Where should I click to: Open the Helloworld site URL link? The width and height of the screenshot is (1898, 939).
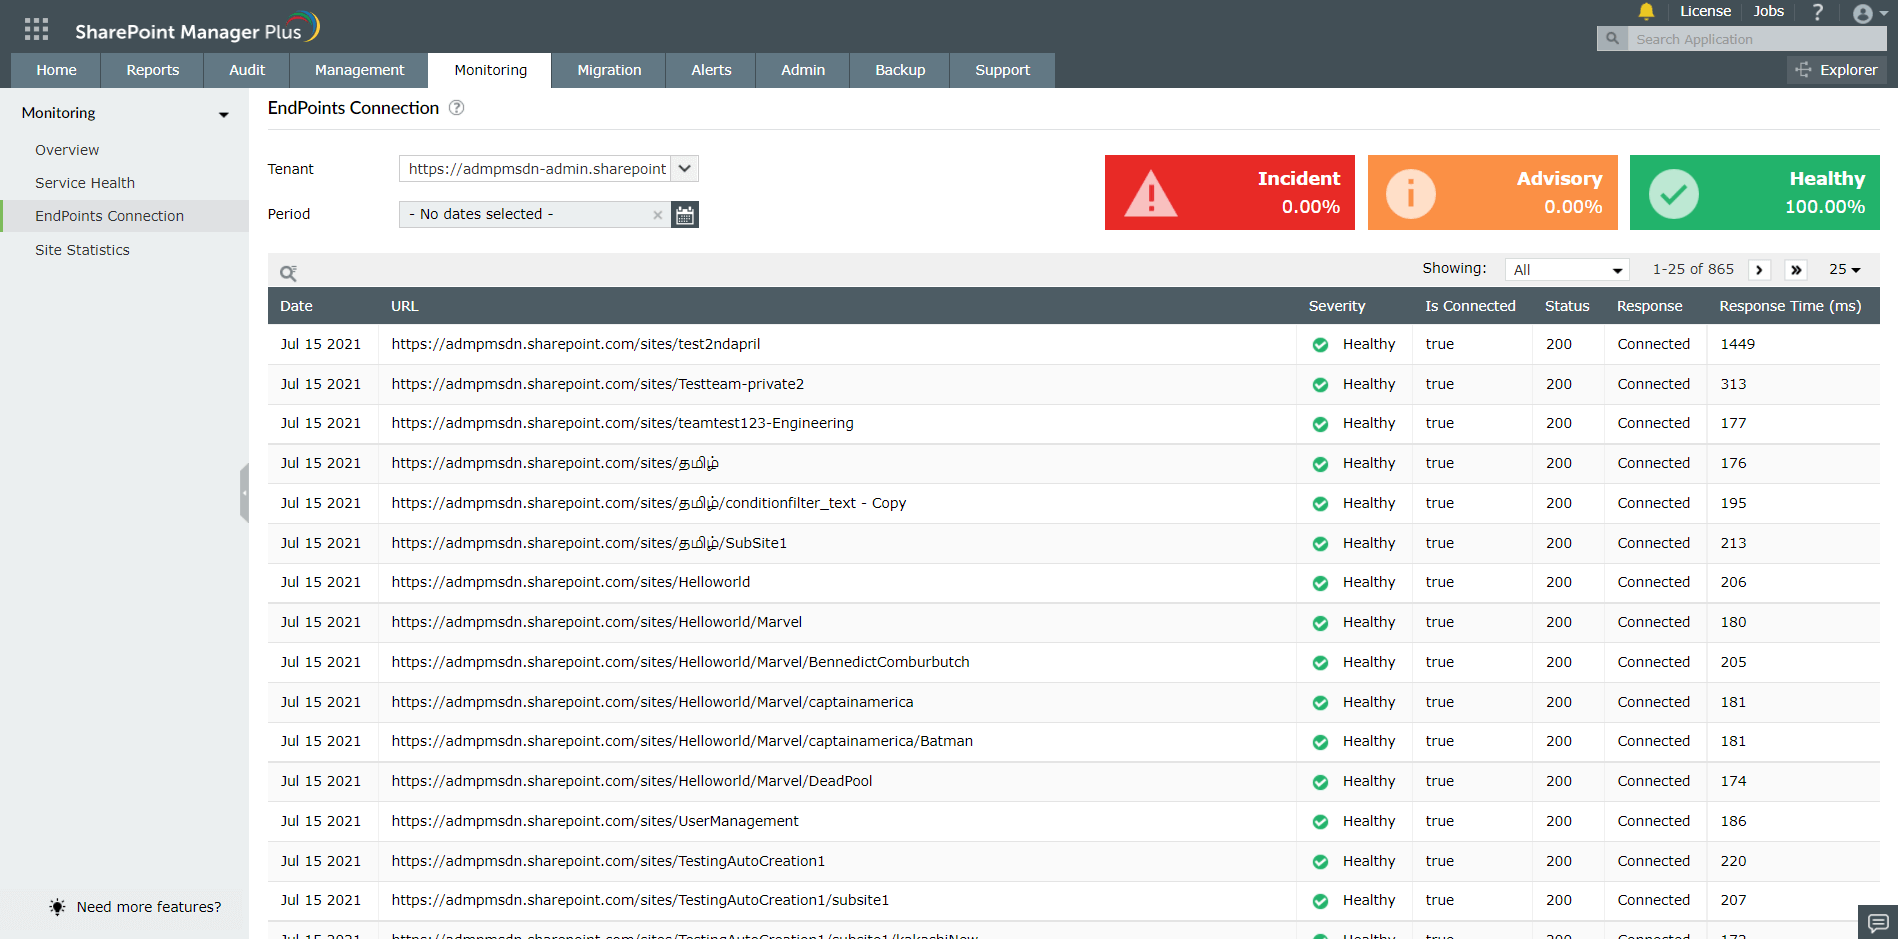point(571,581)
